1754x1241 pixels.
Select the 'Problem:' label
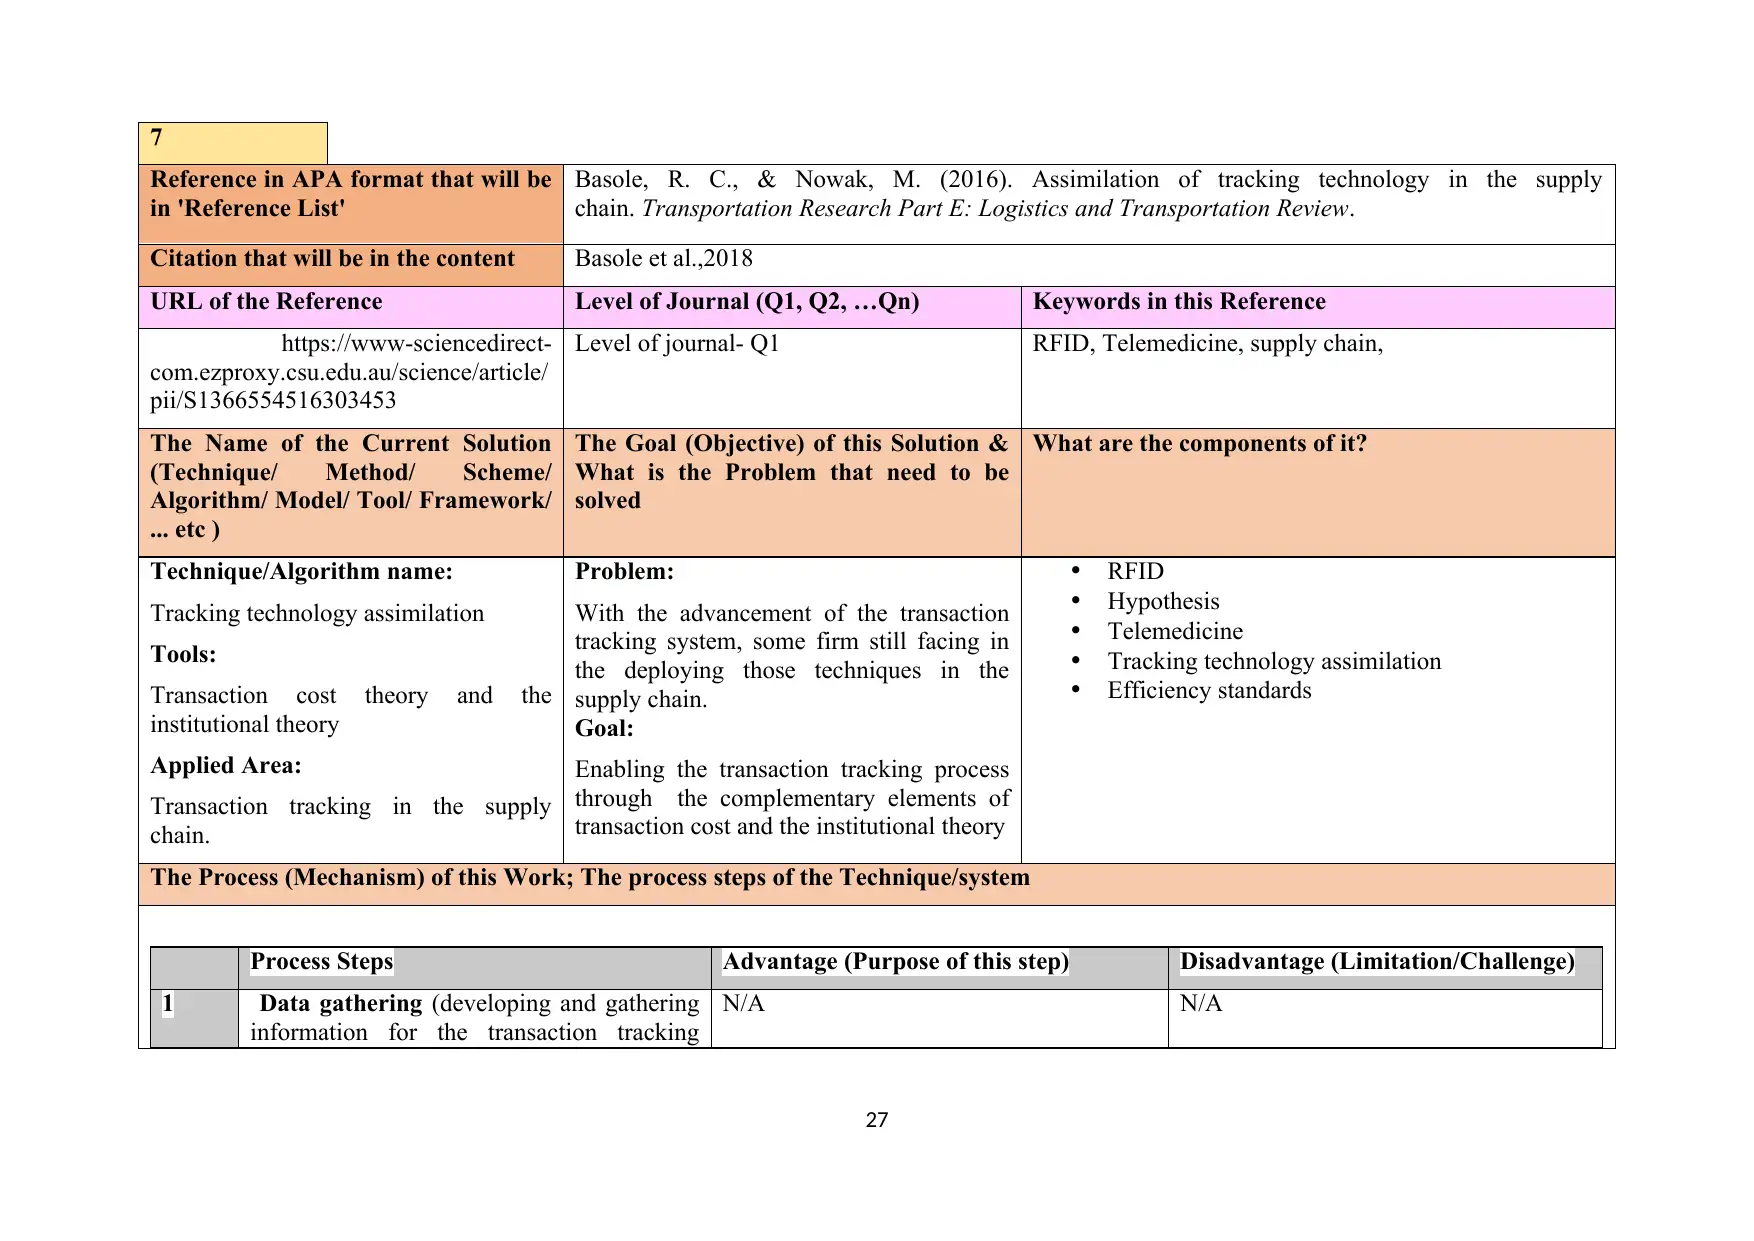point(624,572)
